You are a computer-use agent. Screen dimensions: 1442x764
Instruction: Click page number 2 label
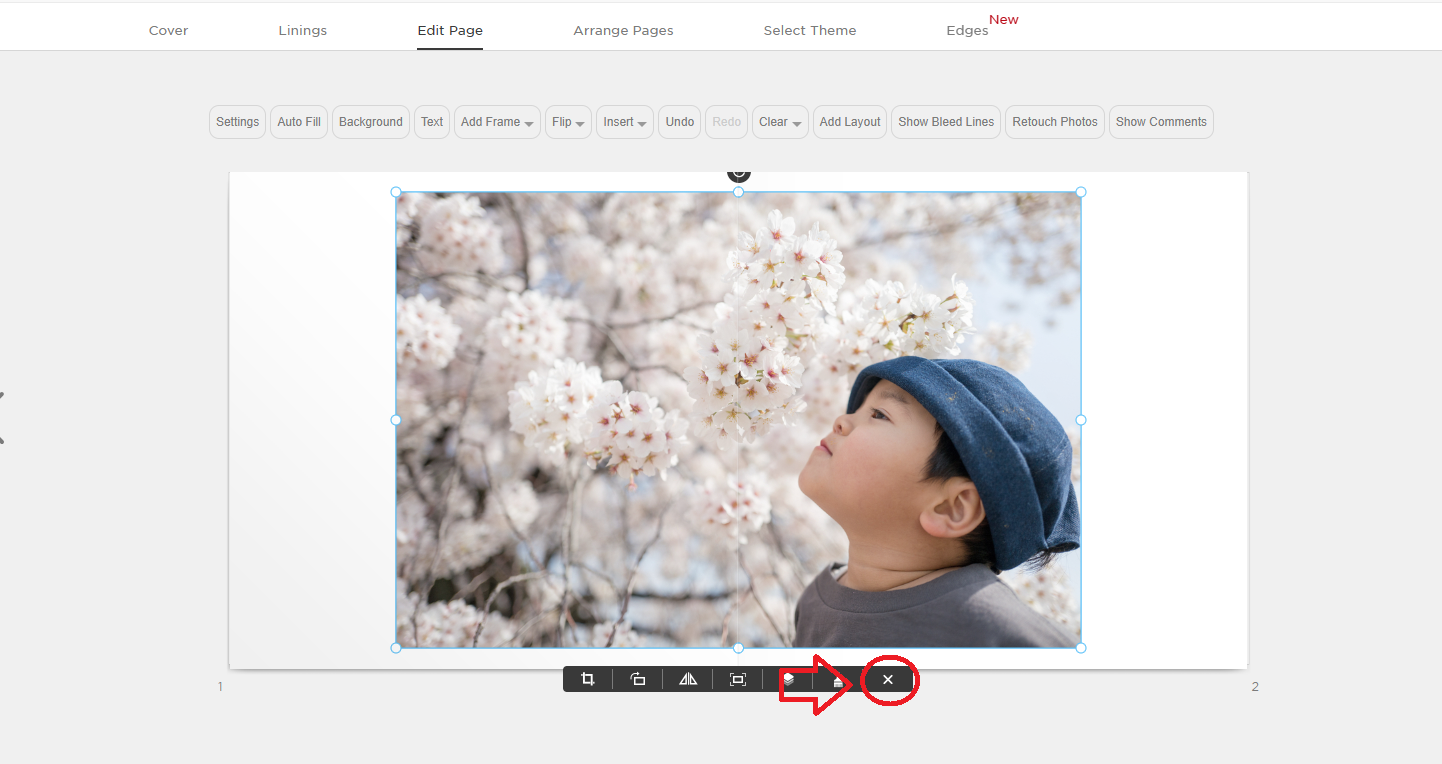point(1255,687)
